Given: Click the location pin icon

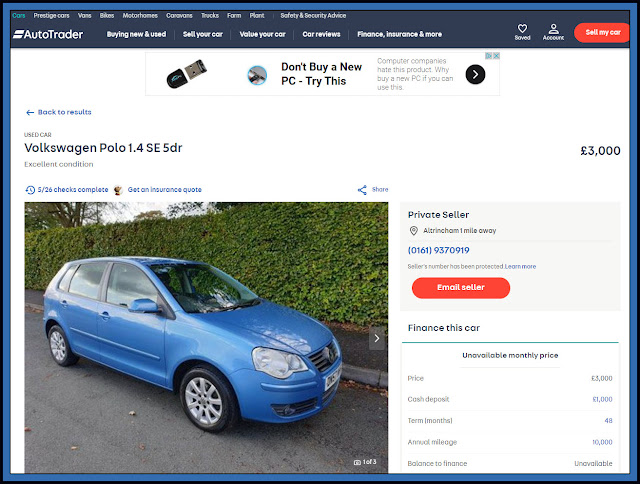Looking at the screenshot, I should (x=413, y=231).
